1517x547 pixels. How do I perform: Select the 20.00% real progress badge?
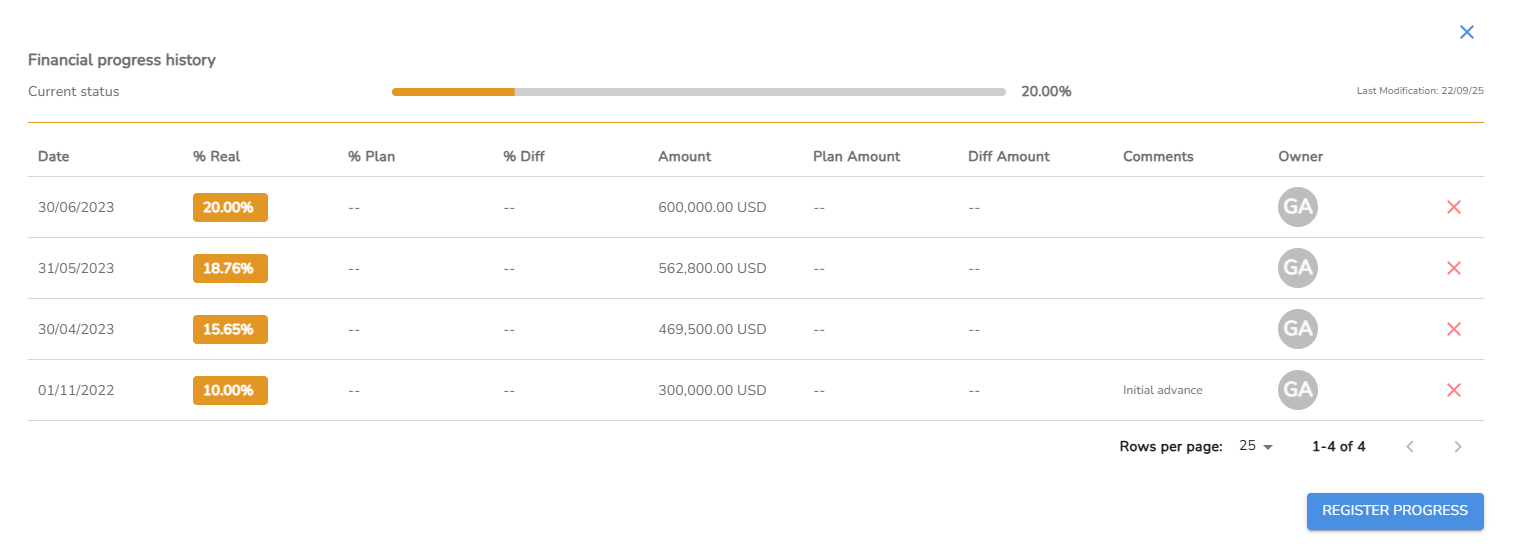pos(230,207)
